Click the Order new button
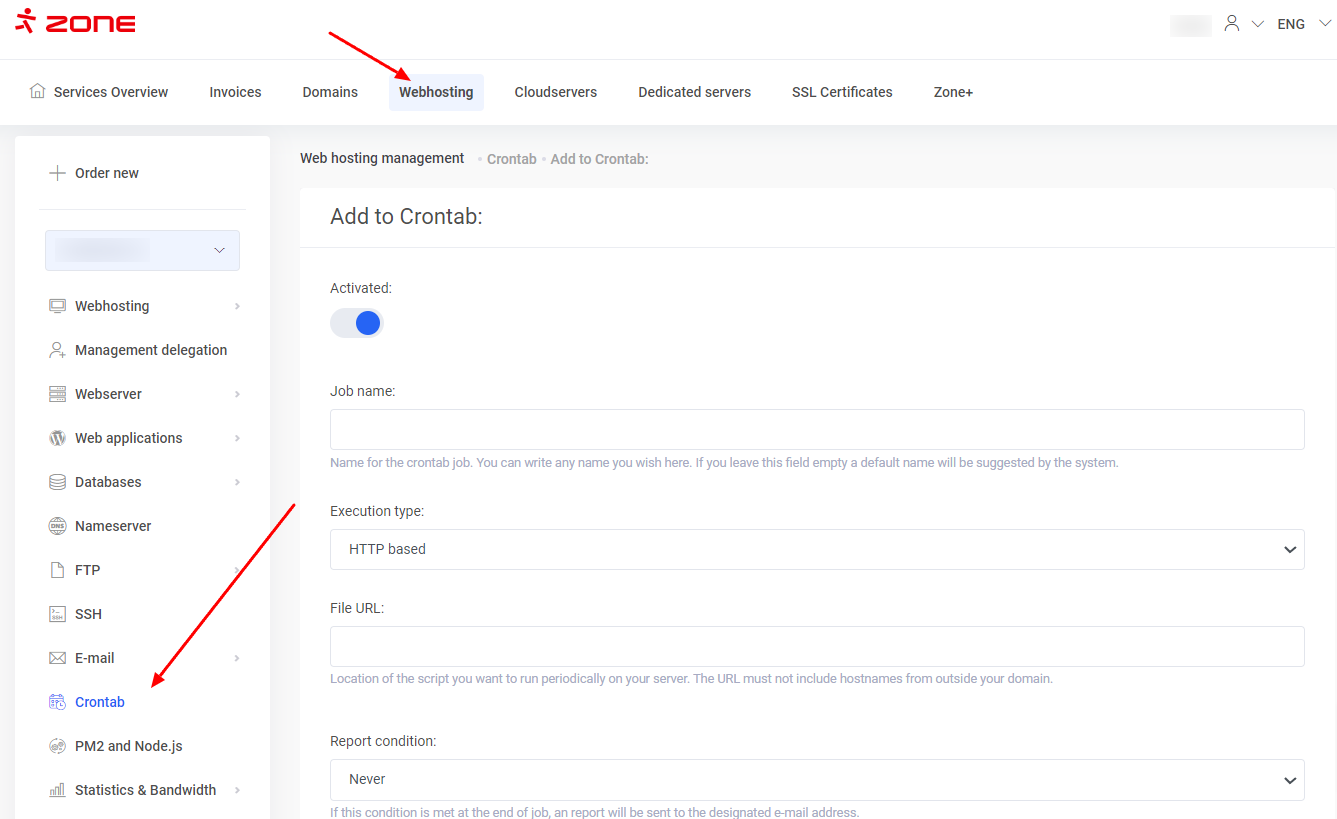The width and height of the screenshot is (1337, 819). [x=95, y=173]
